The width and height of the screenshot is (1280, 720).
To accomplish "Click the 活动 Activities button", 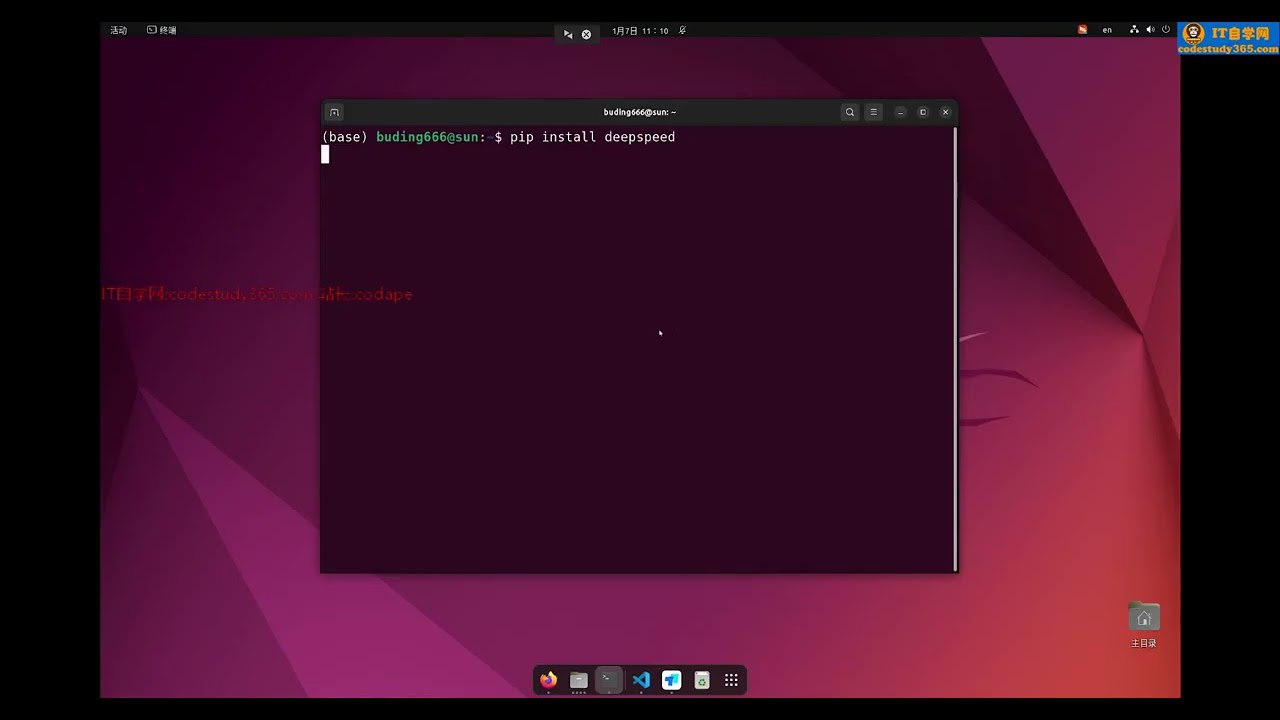I will coord(119,30).
